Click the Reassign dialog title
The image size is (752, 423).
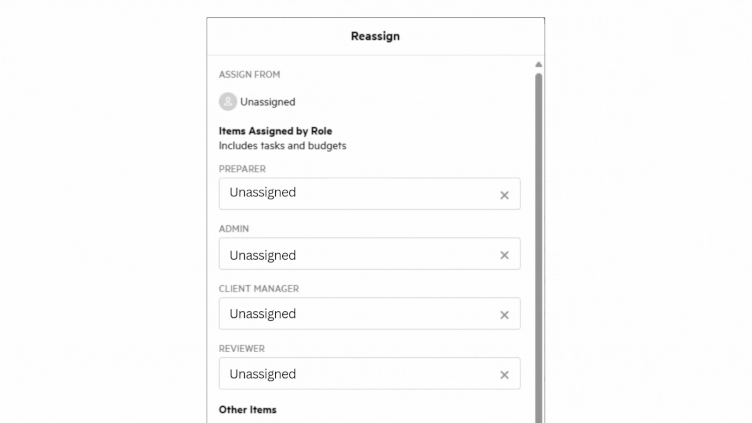[x=375, y=37]
